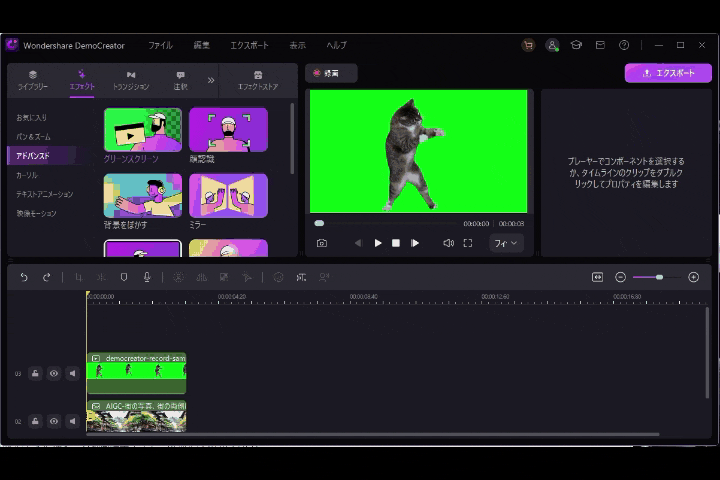Add a marker with the shield icon
The image size is (720, 480).
(124, 277)
